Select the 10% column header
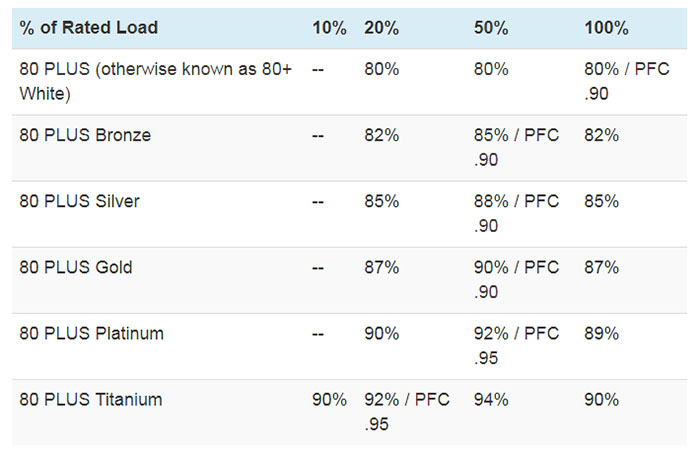The image size is (699, 450). 329,28
